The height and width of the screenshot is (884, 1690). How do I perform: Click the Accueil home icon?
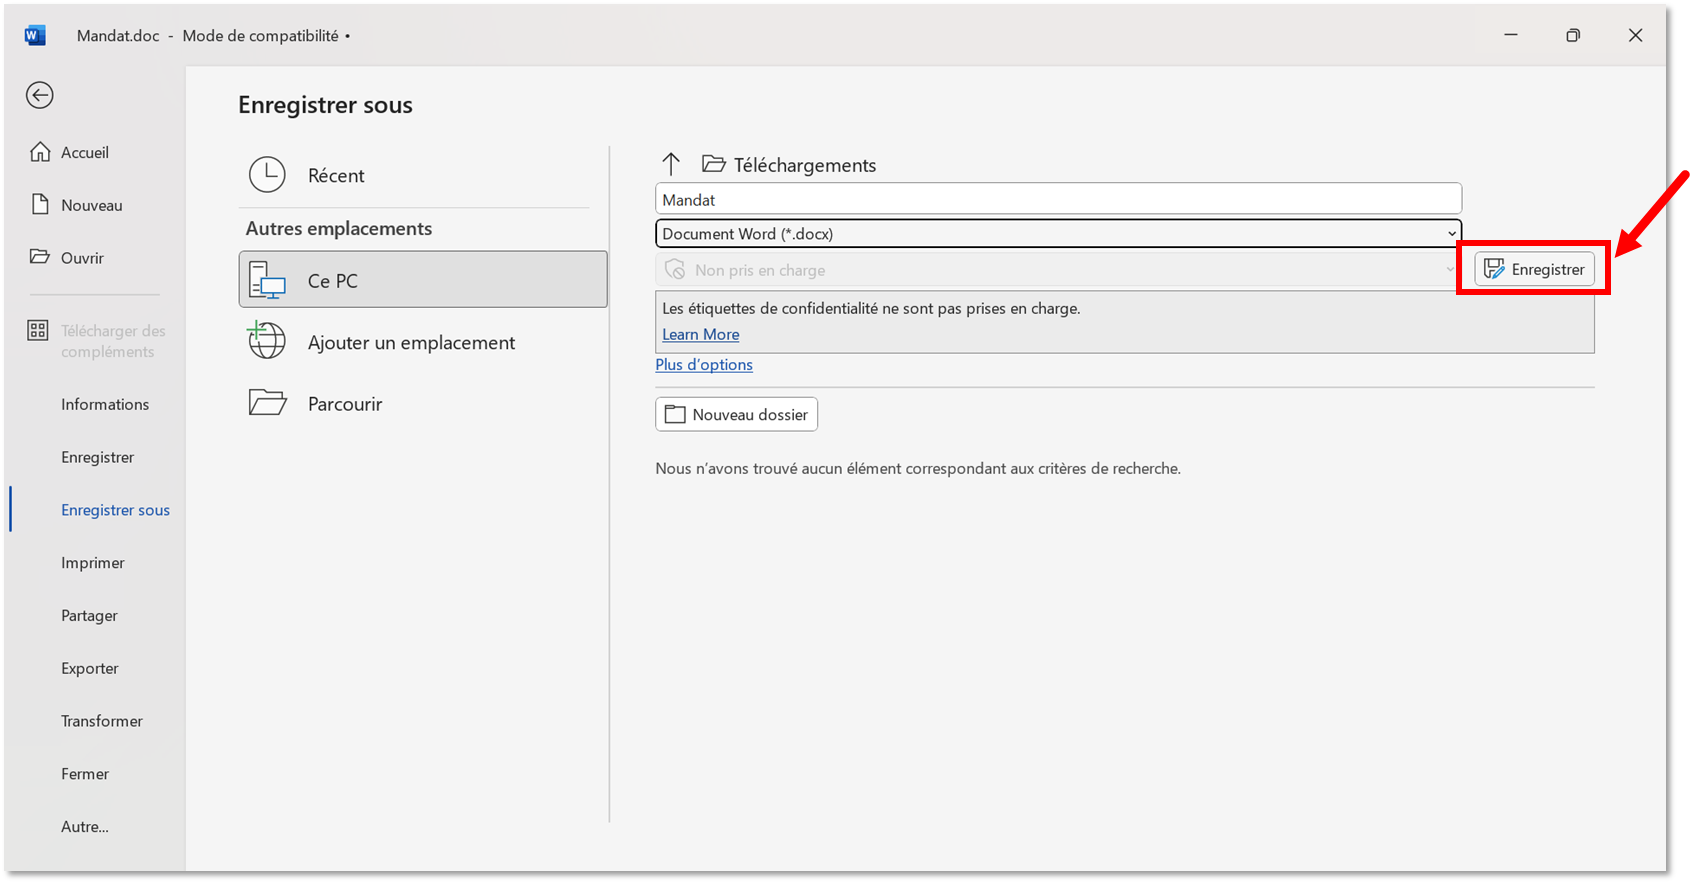pyautogui.click(x=40, y=152)
